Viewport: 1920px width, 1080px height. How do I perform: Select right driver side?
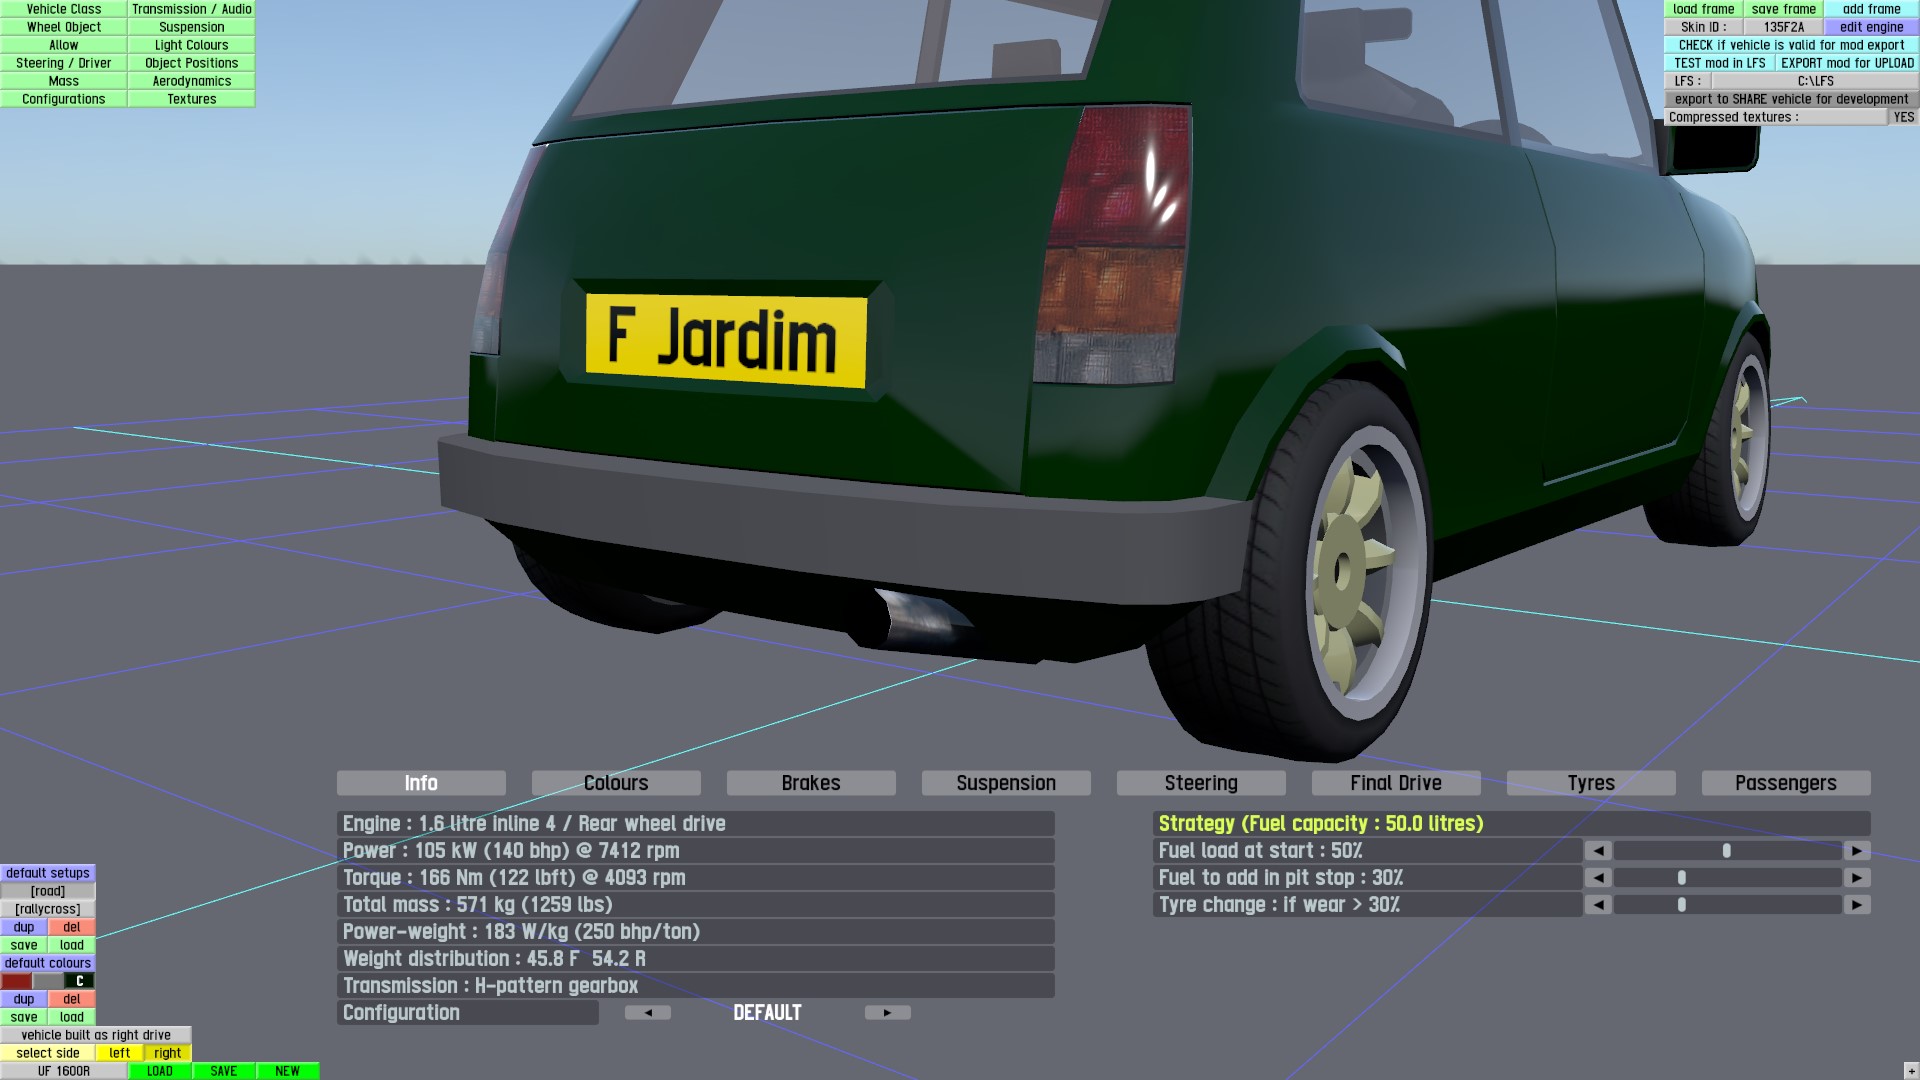(167, 1053)
